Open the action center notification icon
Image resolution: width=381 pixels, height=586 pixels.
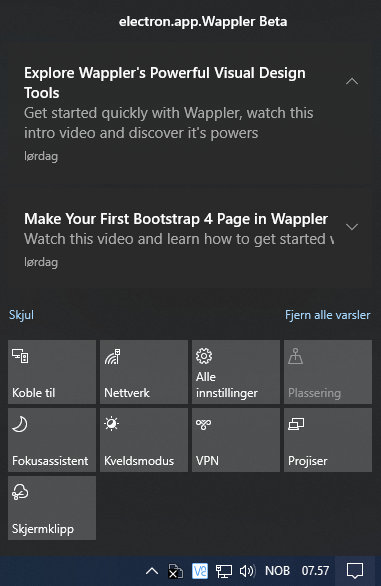pos(355,571)
